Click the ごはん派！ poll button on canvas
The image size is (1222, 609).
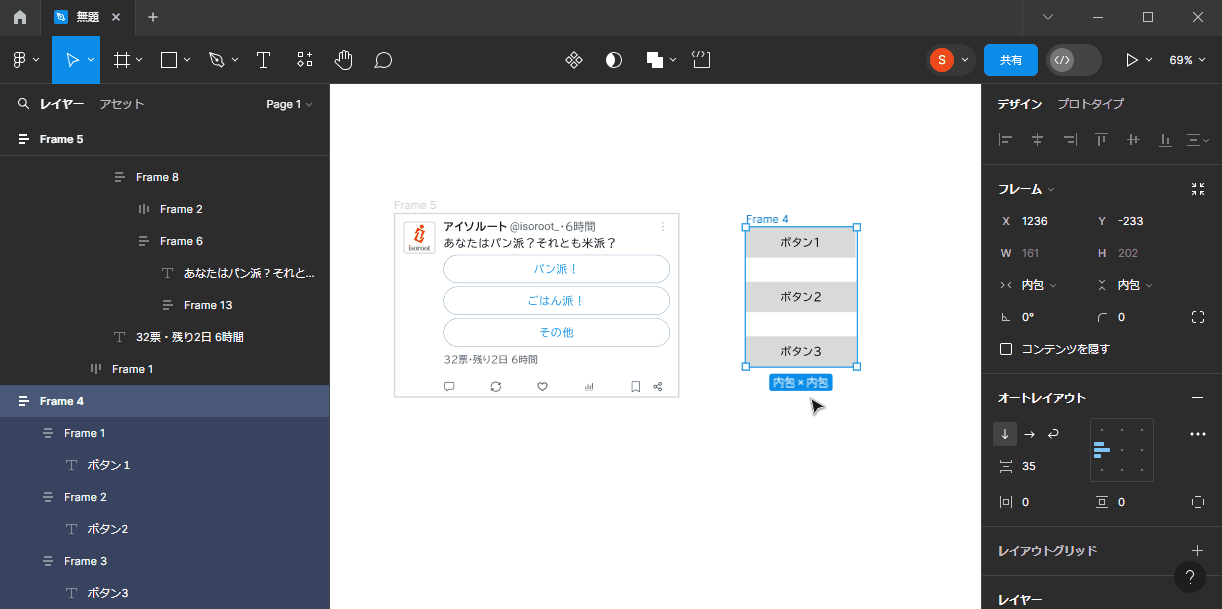tap(556, 301)
